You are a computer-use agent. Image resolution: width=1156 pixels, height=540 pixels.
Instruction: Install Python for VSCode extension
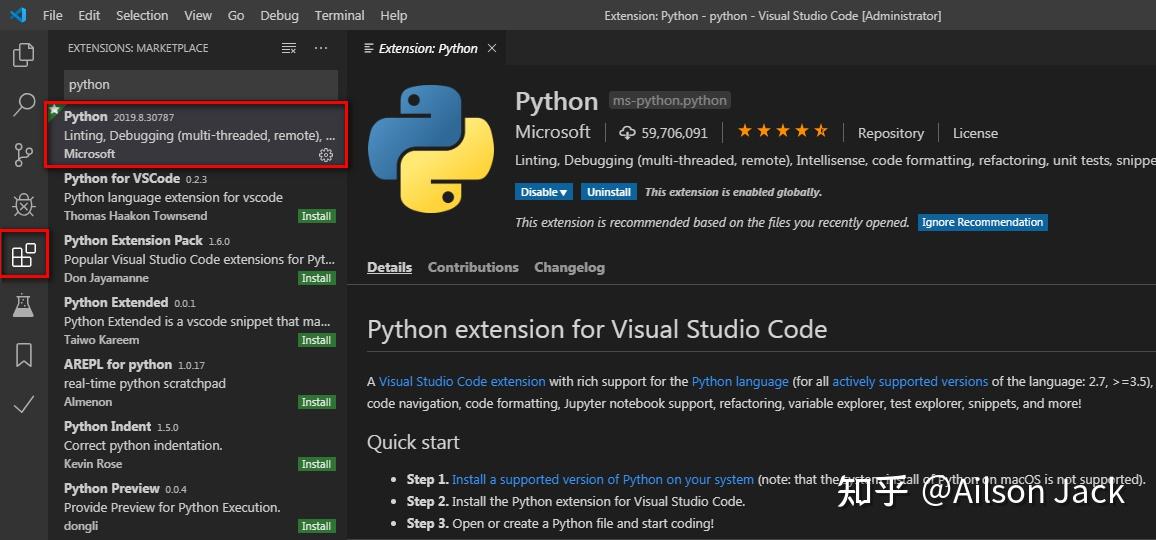(x=317, y=216)
